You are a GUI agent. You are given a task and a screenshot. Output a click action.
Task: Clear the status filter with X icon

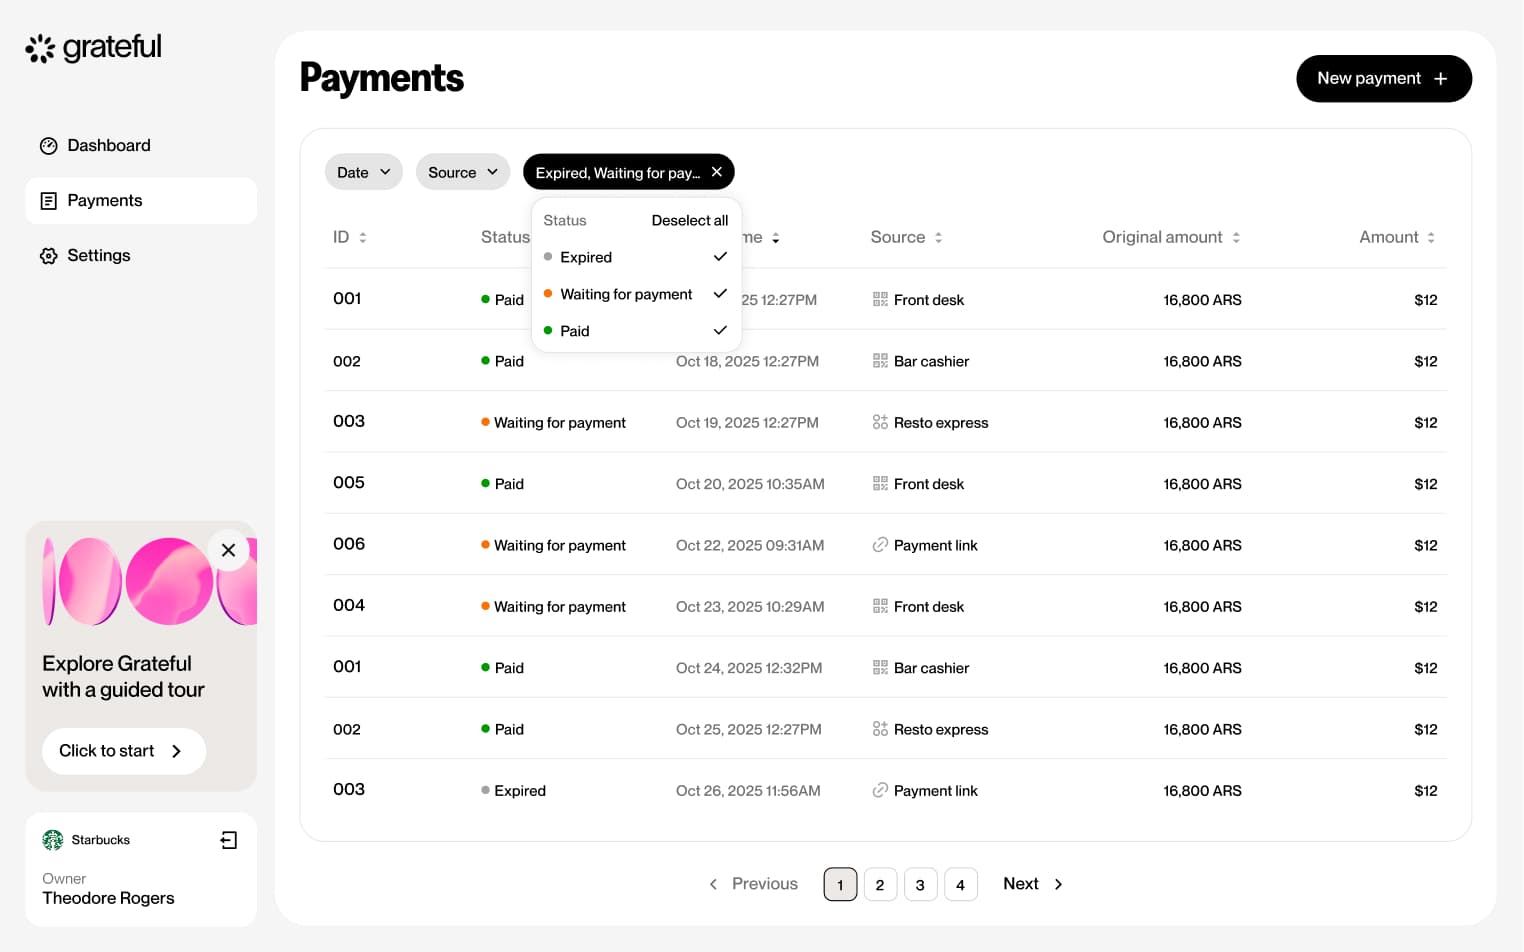[x=717, y=172]
